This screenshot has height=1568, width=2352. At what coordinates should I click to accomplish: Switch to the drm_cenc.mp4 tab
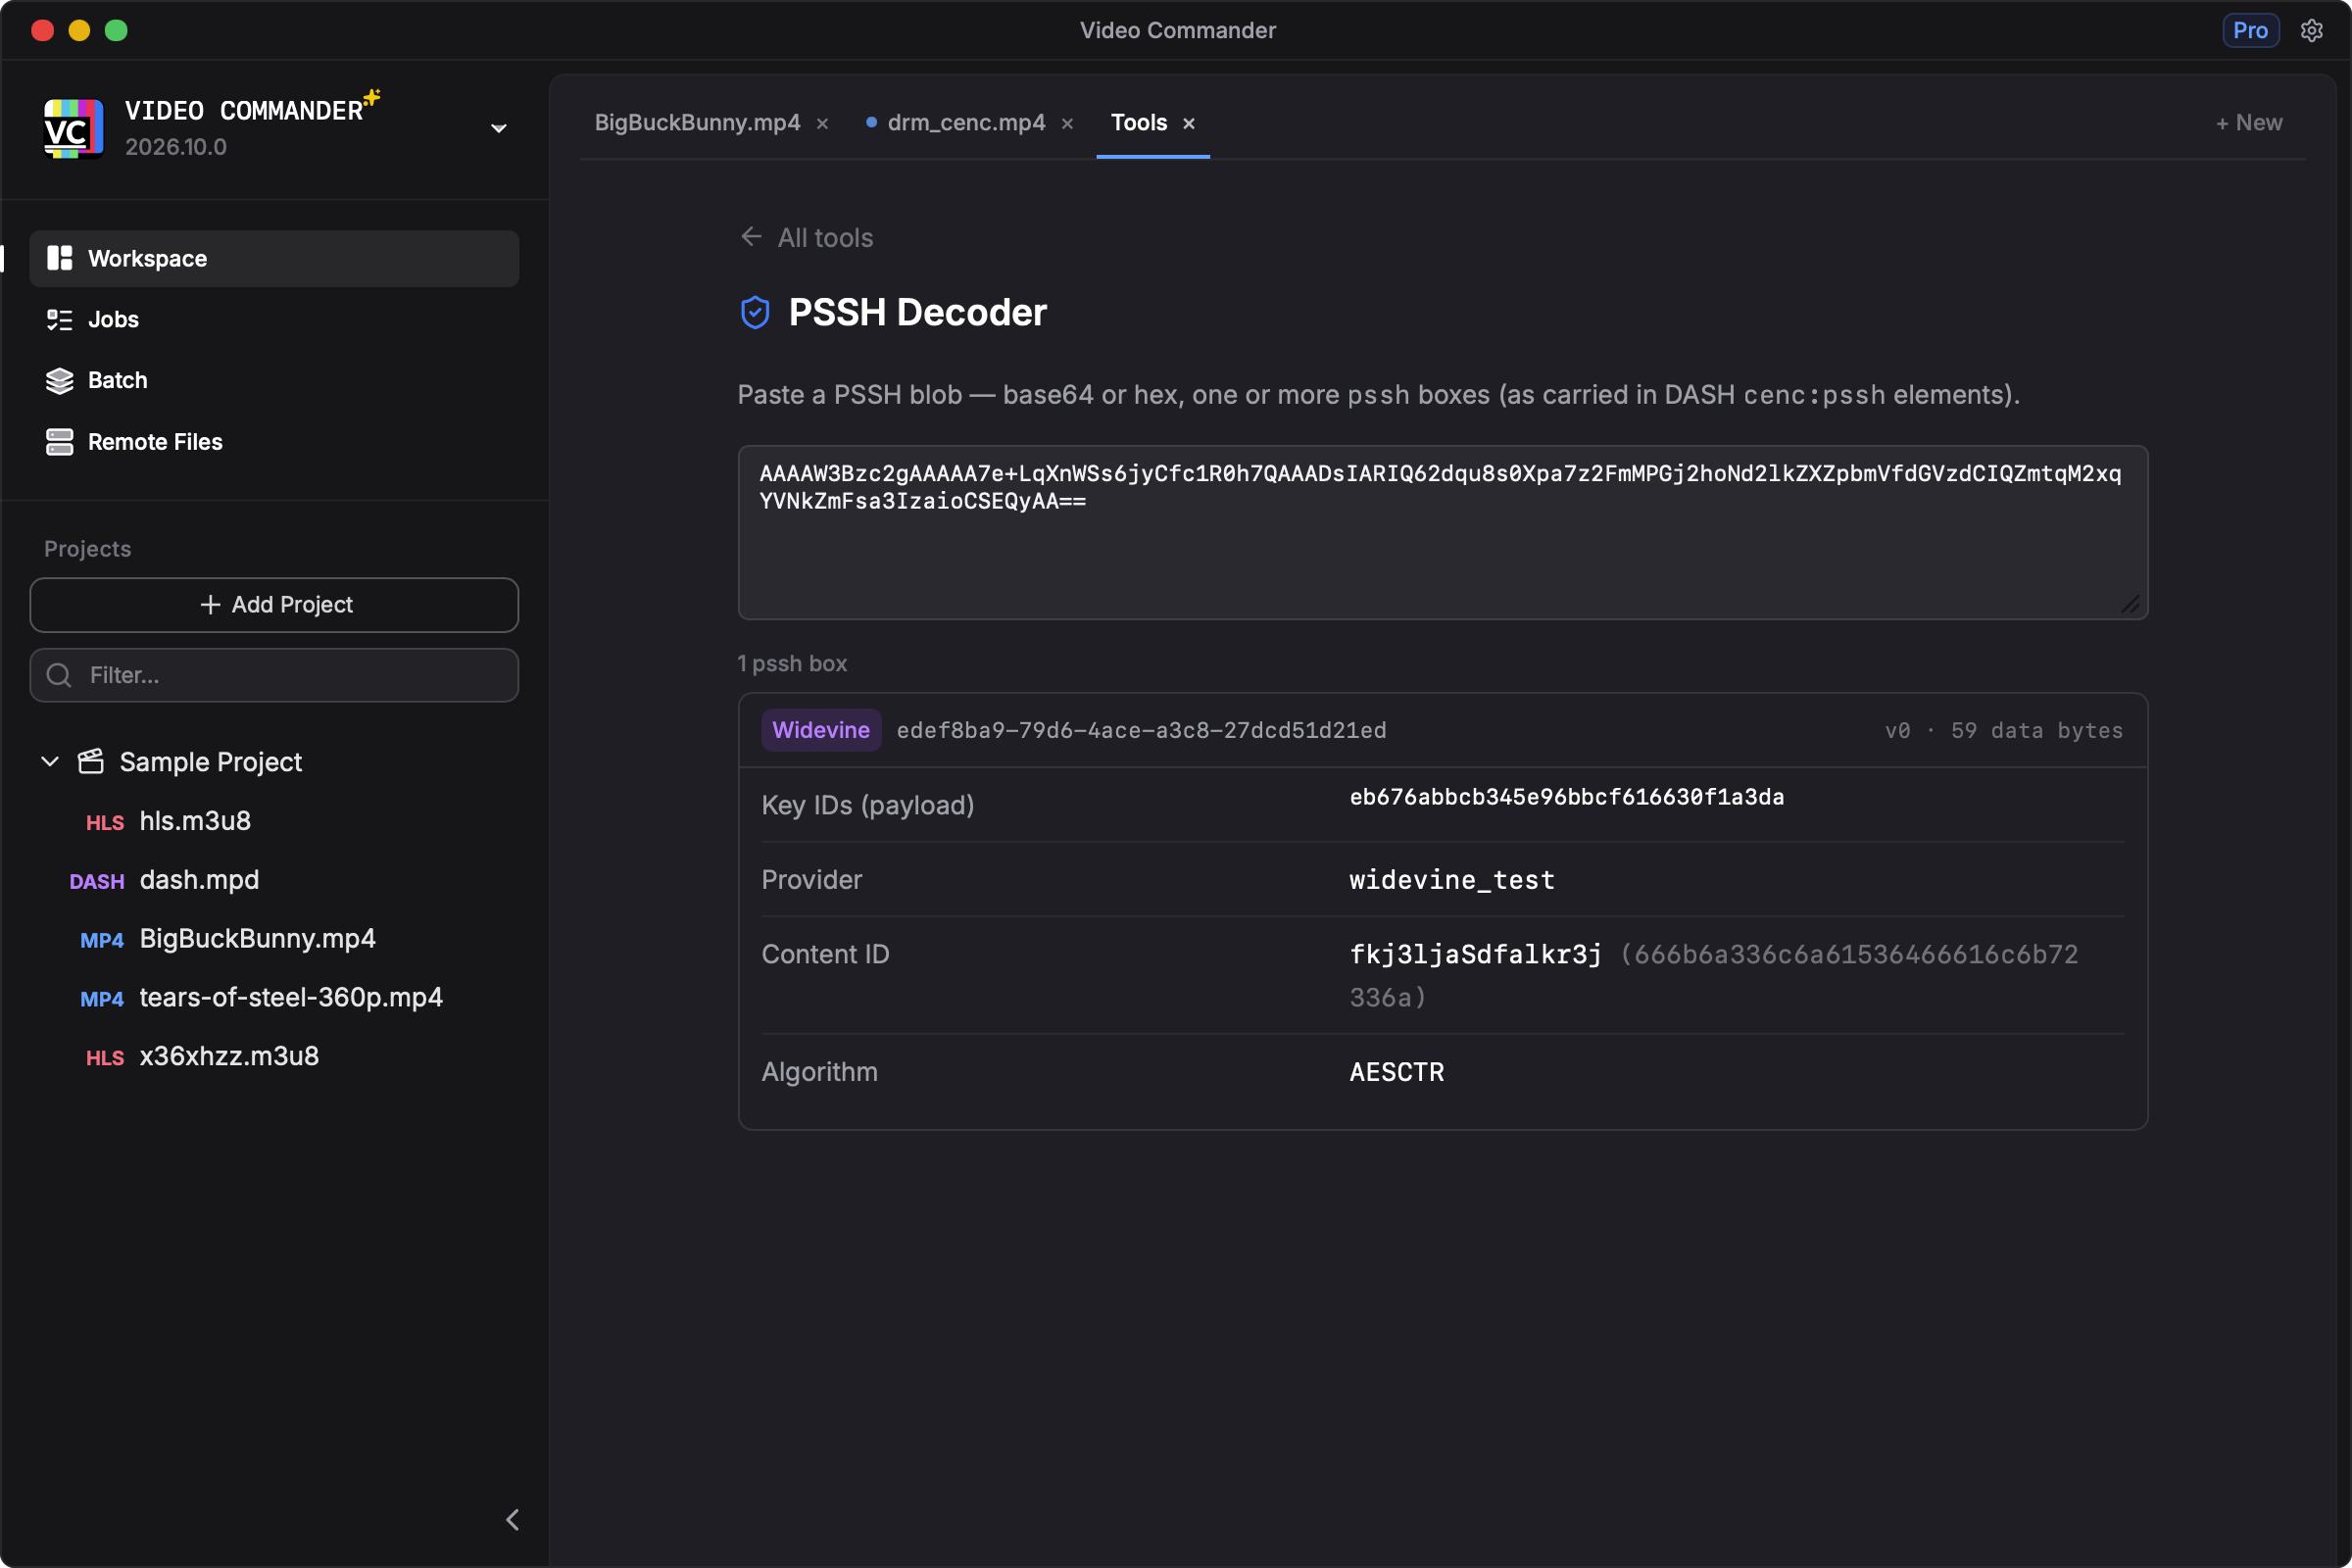pos(966,123)
